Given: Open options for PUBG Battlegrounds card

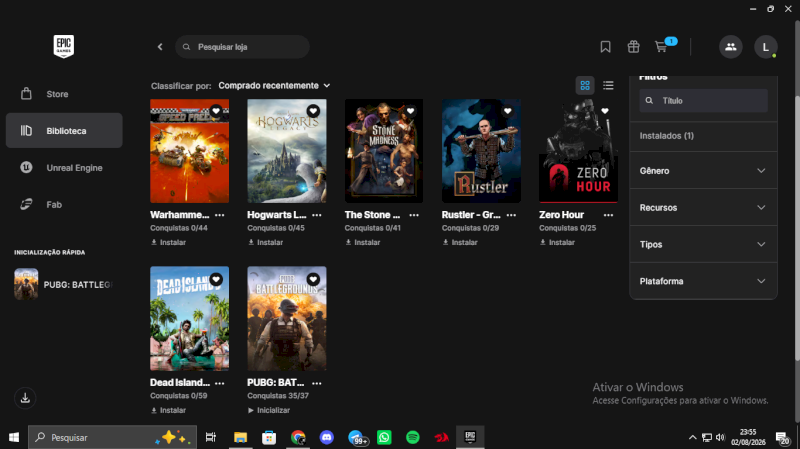Looking at the screenshot, I should pos(317,383).
